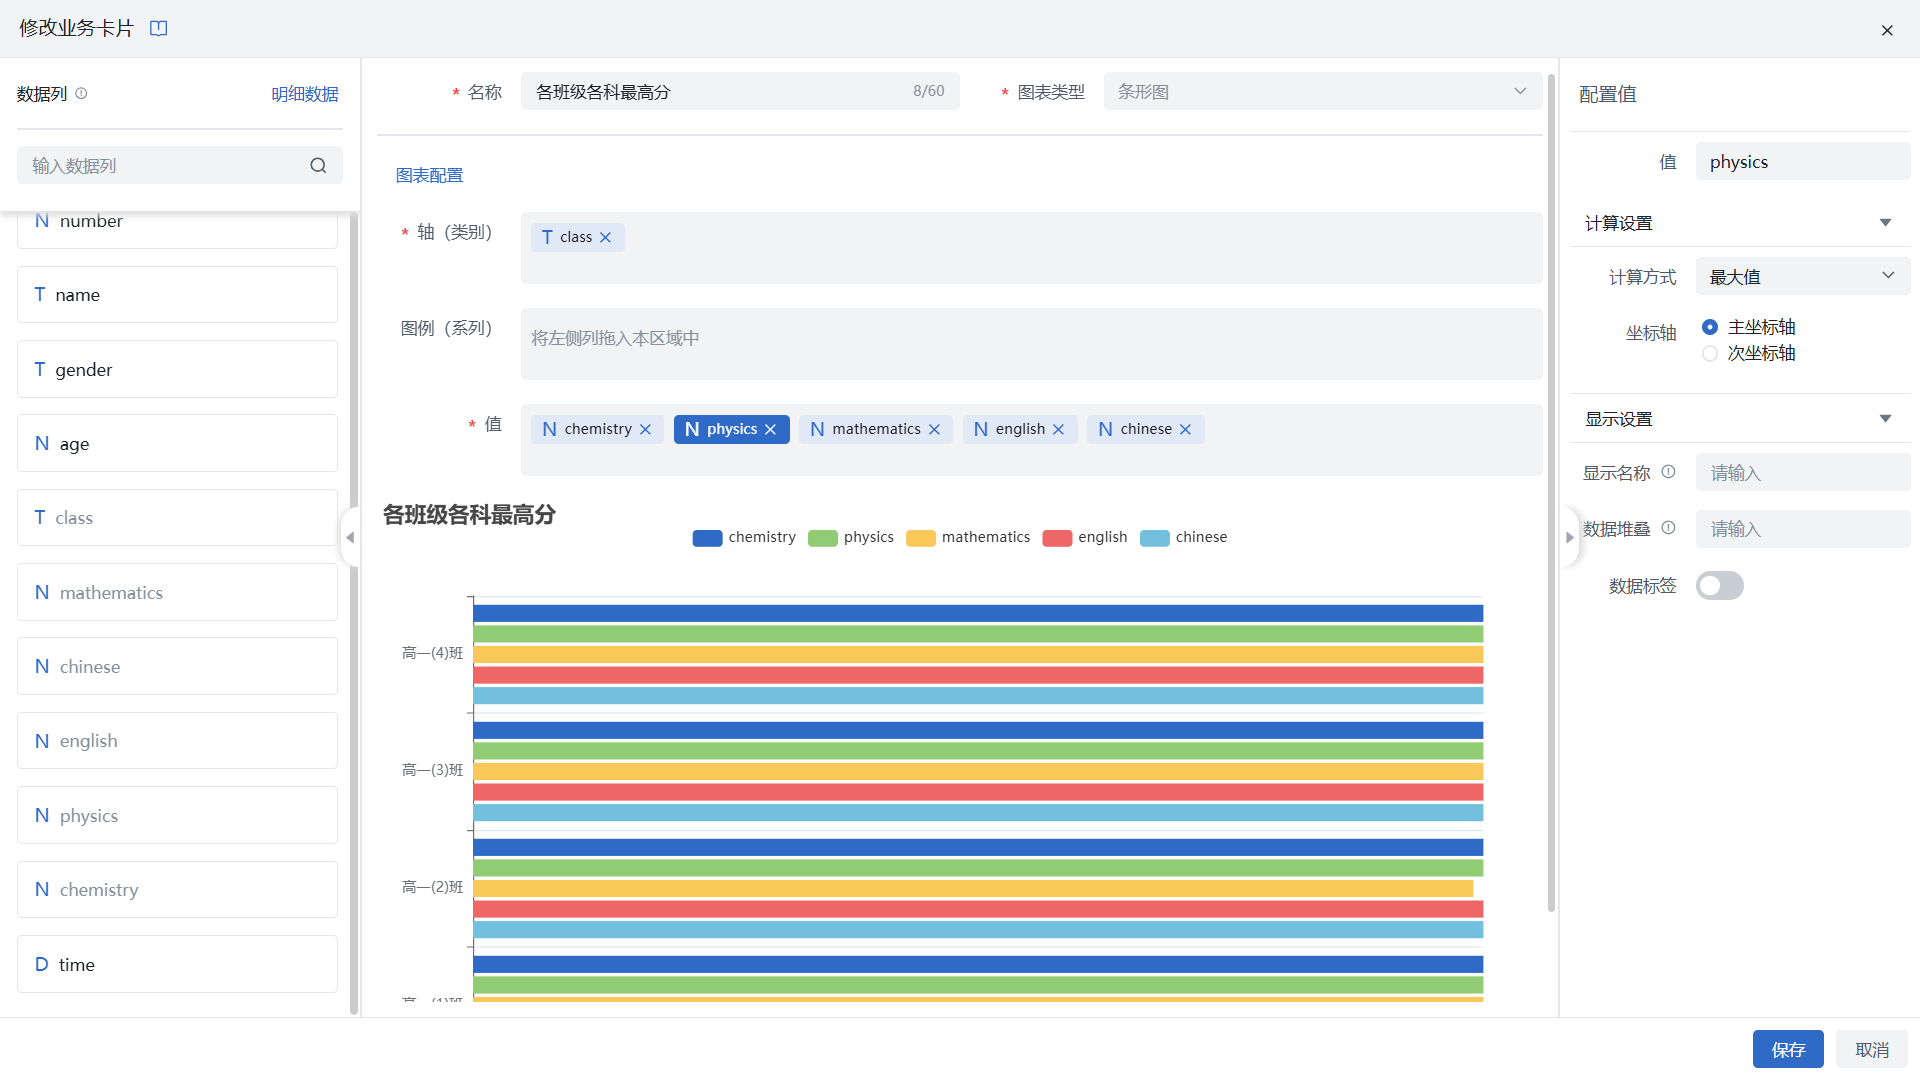1920x1080 pixels.
Task: Click the 取消 button
Action: coord(1871,1050)
